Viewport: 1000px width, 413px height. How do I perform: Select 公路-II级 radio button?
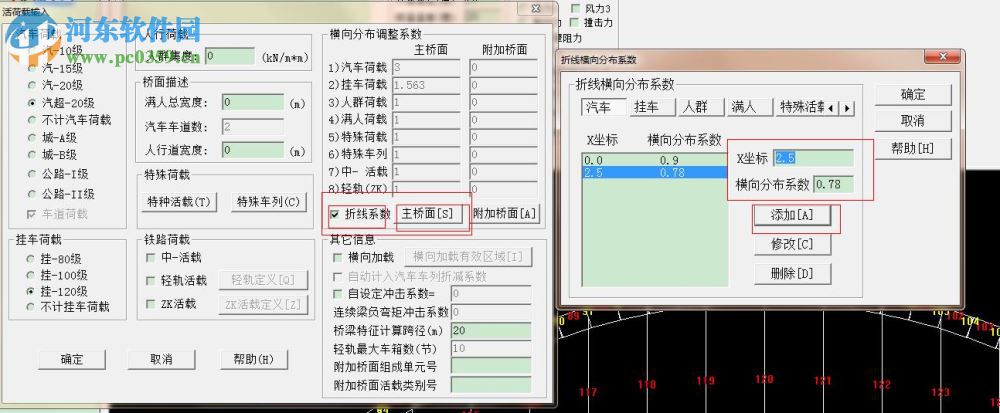click(31, 194)
